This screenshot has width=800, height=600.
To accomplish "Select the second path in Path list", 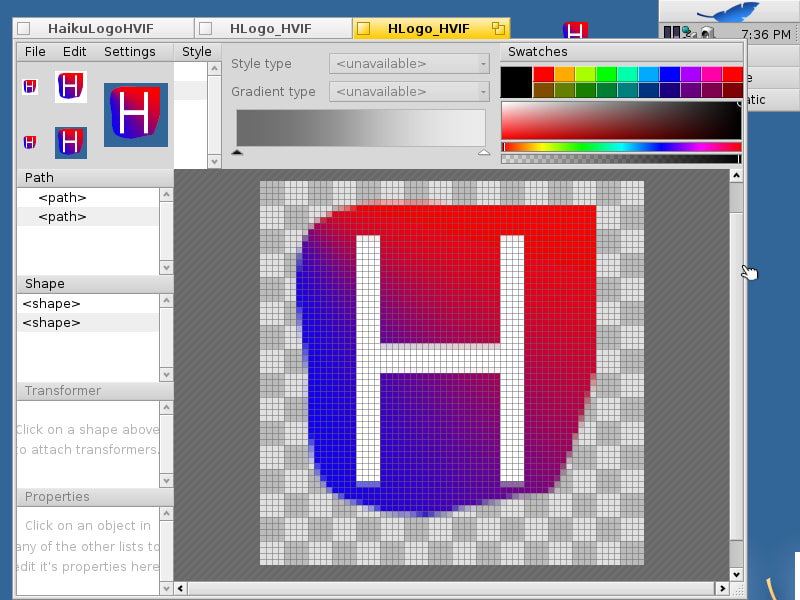I will tap(62, 217).
